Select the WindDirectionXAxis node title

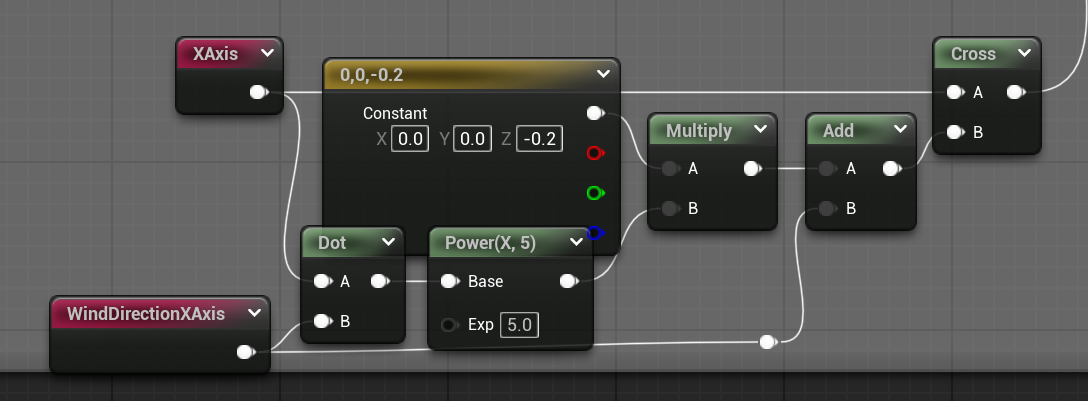[145, 313]
